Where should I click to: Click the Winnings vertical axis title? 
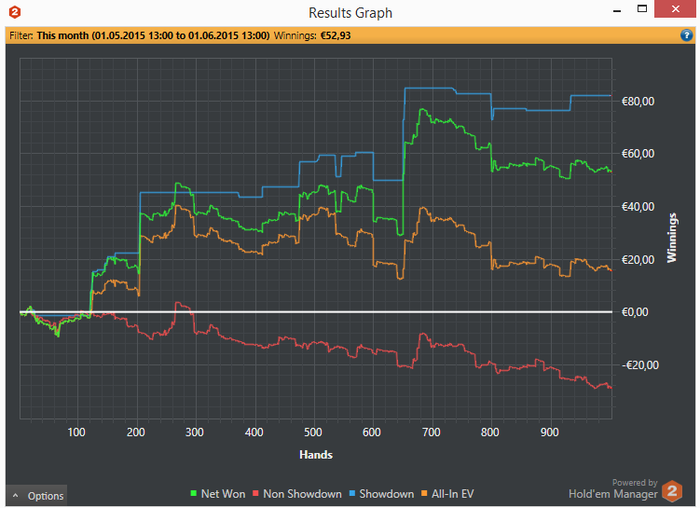coord(671,237)
